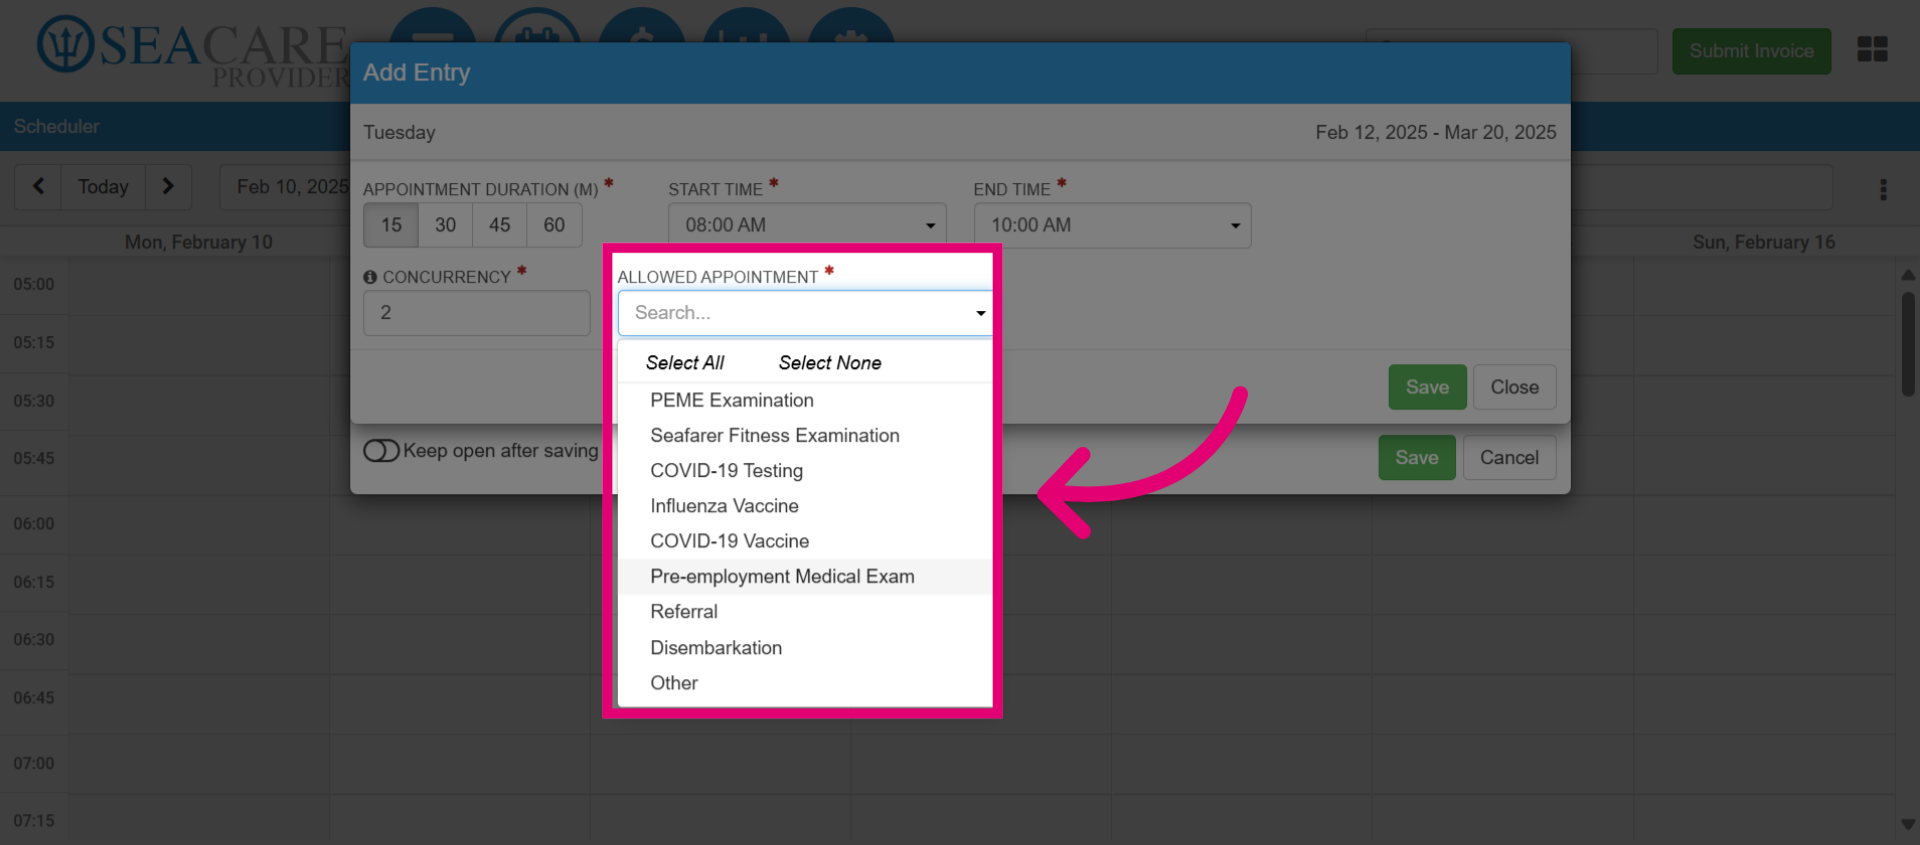Select 15 minute appointment duration
The image size is (1920, 845).
point(391,225)
